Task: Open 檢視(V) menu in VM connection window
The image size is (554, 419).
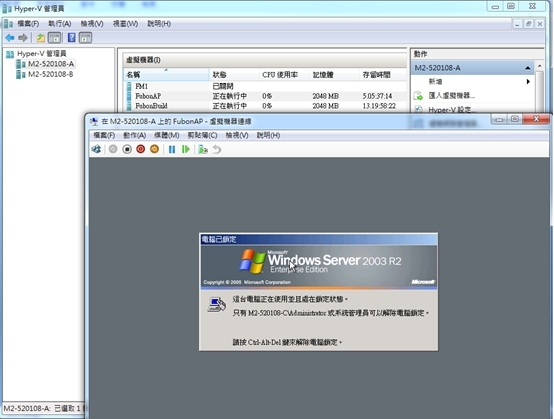Action: [x=237, y=135]
